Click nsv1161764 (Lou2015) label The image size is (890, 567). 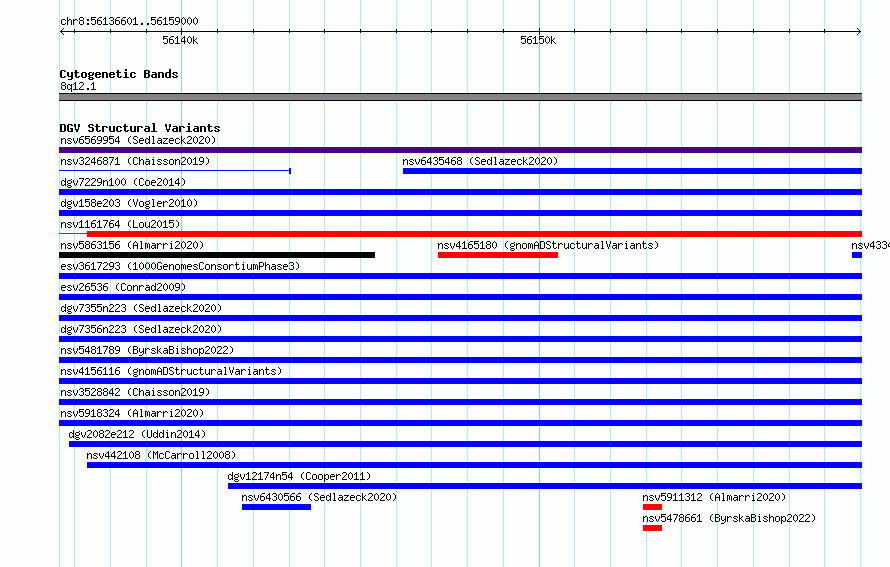(x=120, y=224)
